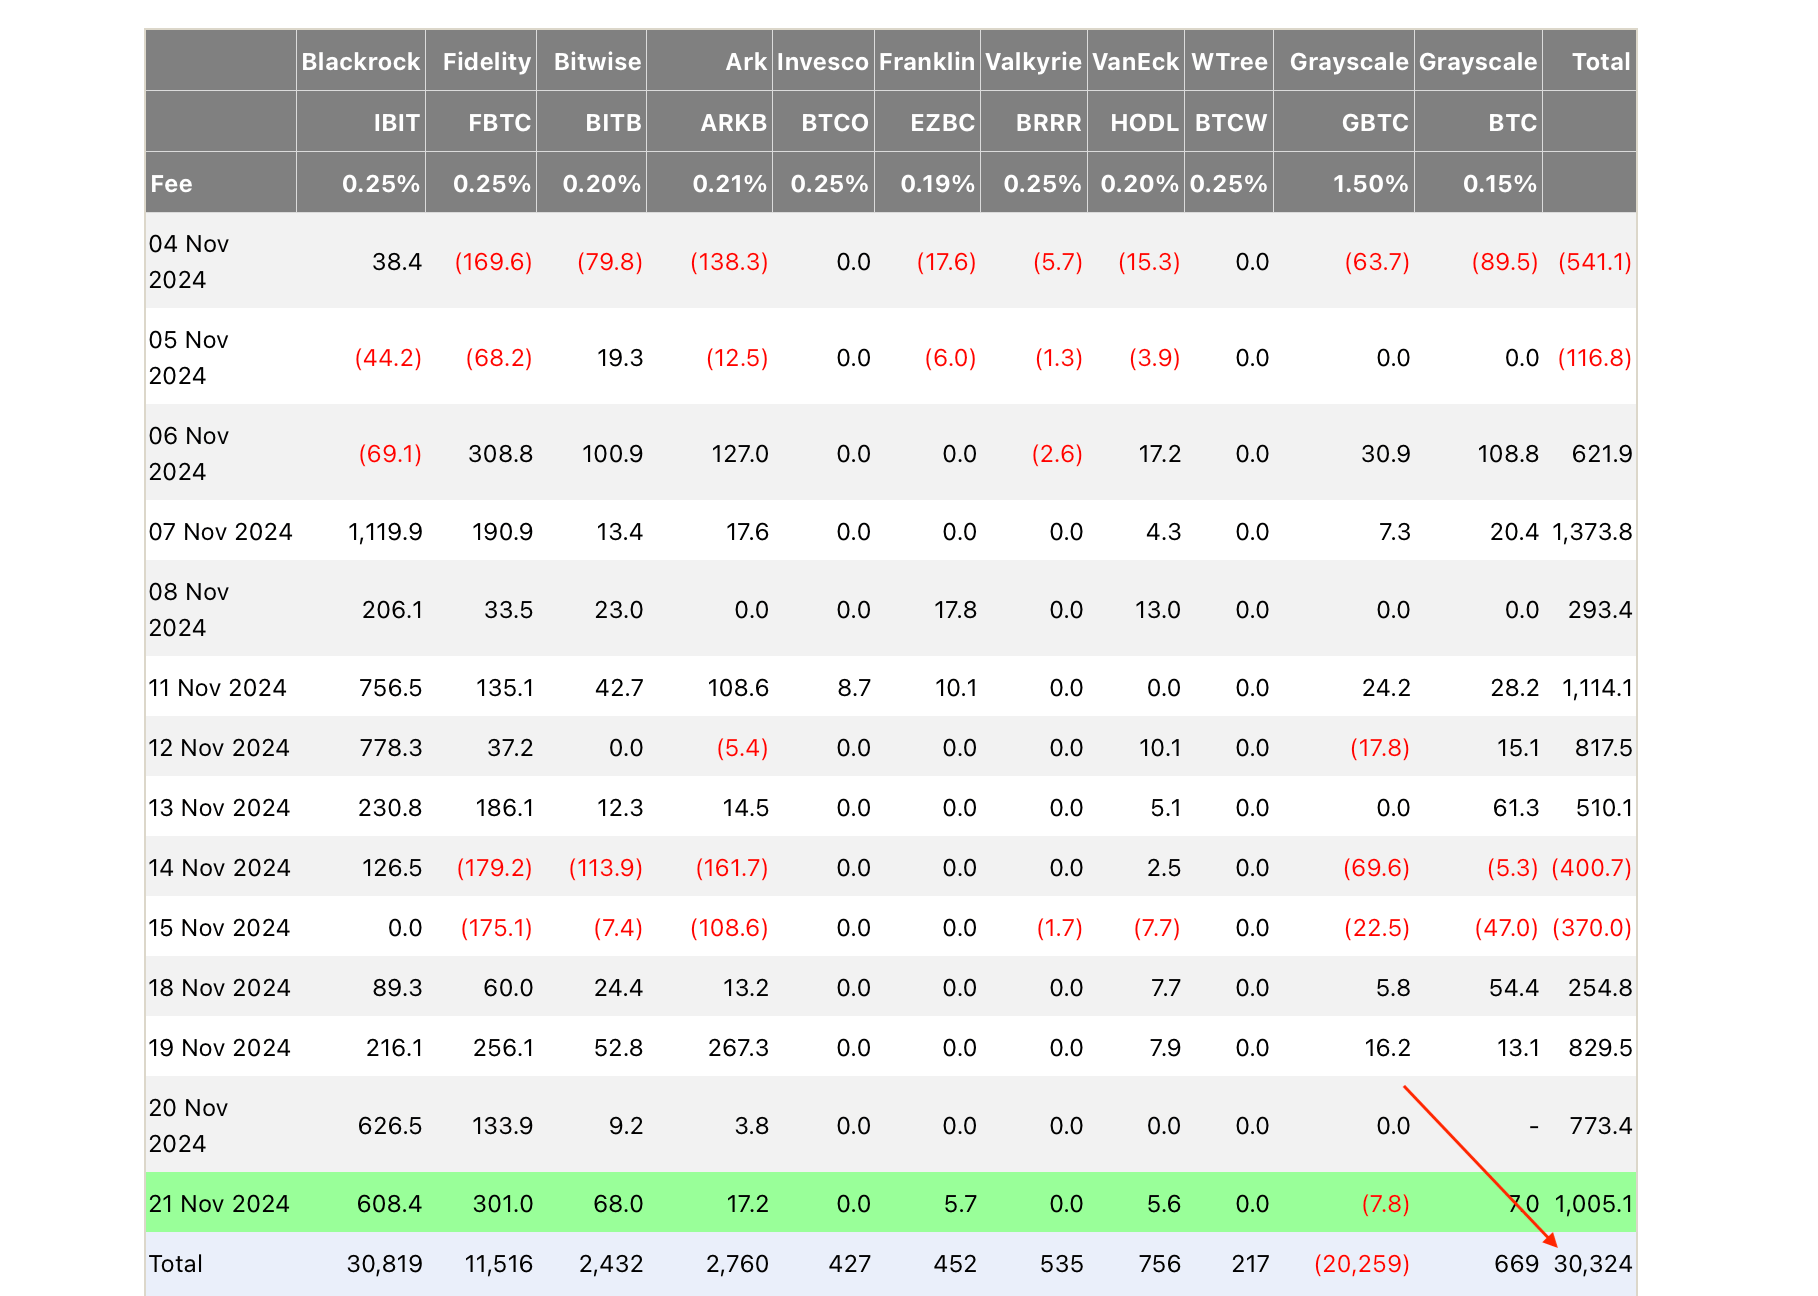Select the Franklin header cell
Screen dimensions: 1818x1296
click(927, 62)
